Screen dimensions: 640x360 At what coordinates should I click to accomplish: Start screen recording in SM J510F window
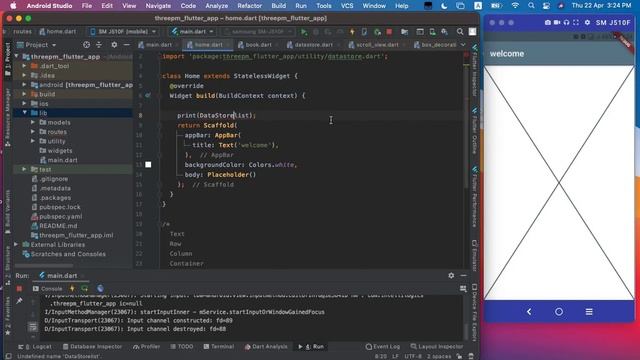[557, 23]
